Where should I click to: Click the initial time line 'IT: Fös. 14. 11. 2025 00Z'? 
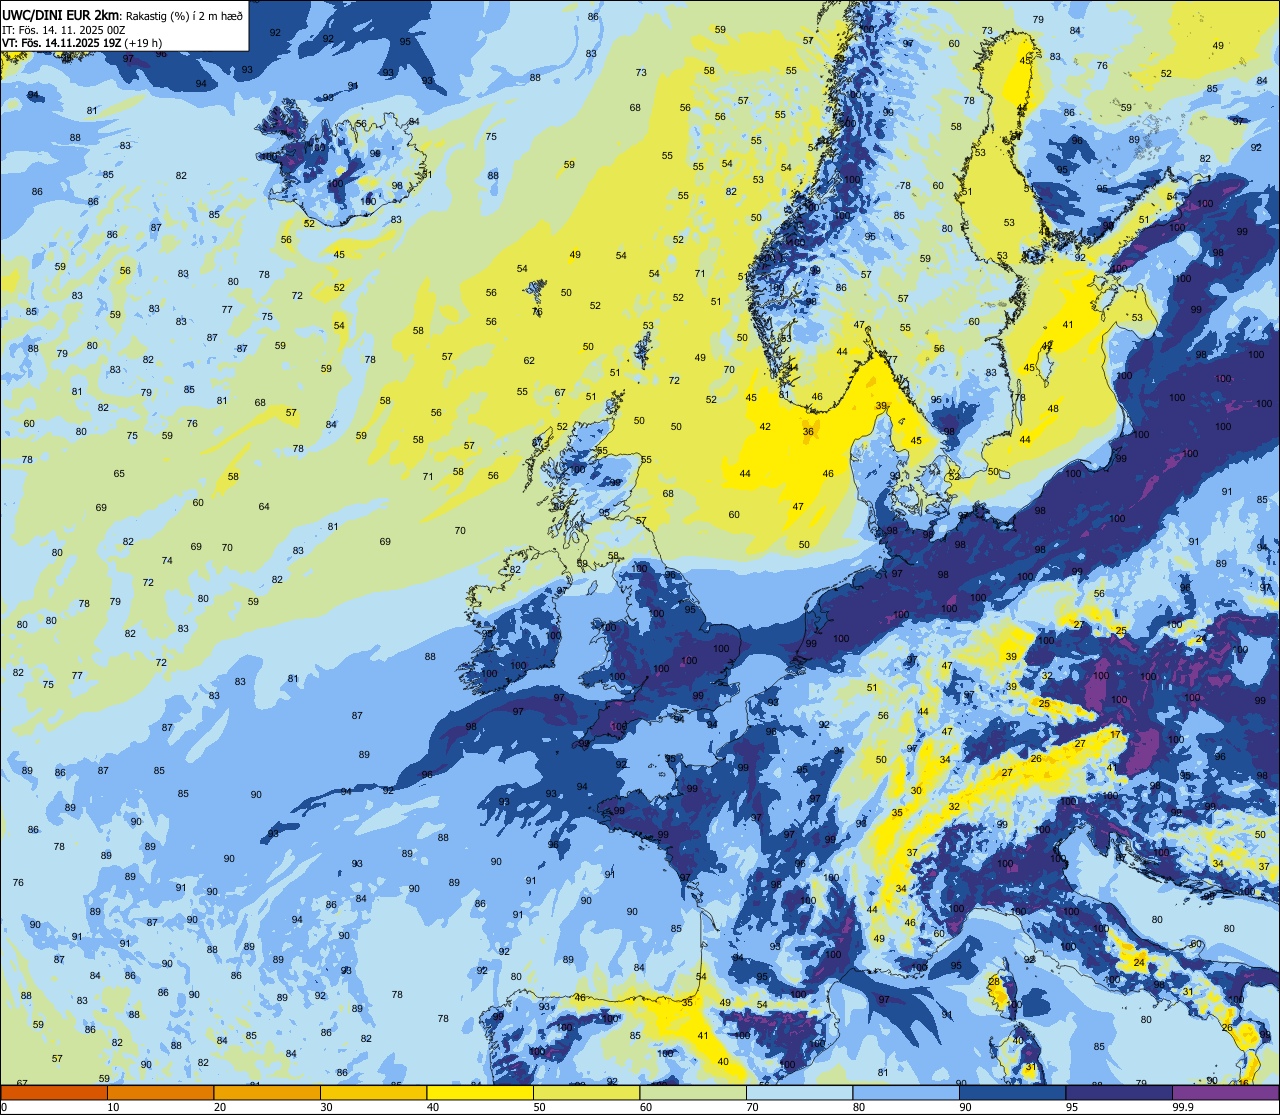point(63,29)
